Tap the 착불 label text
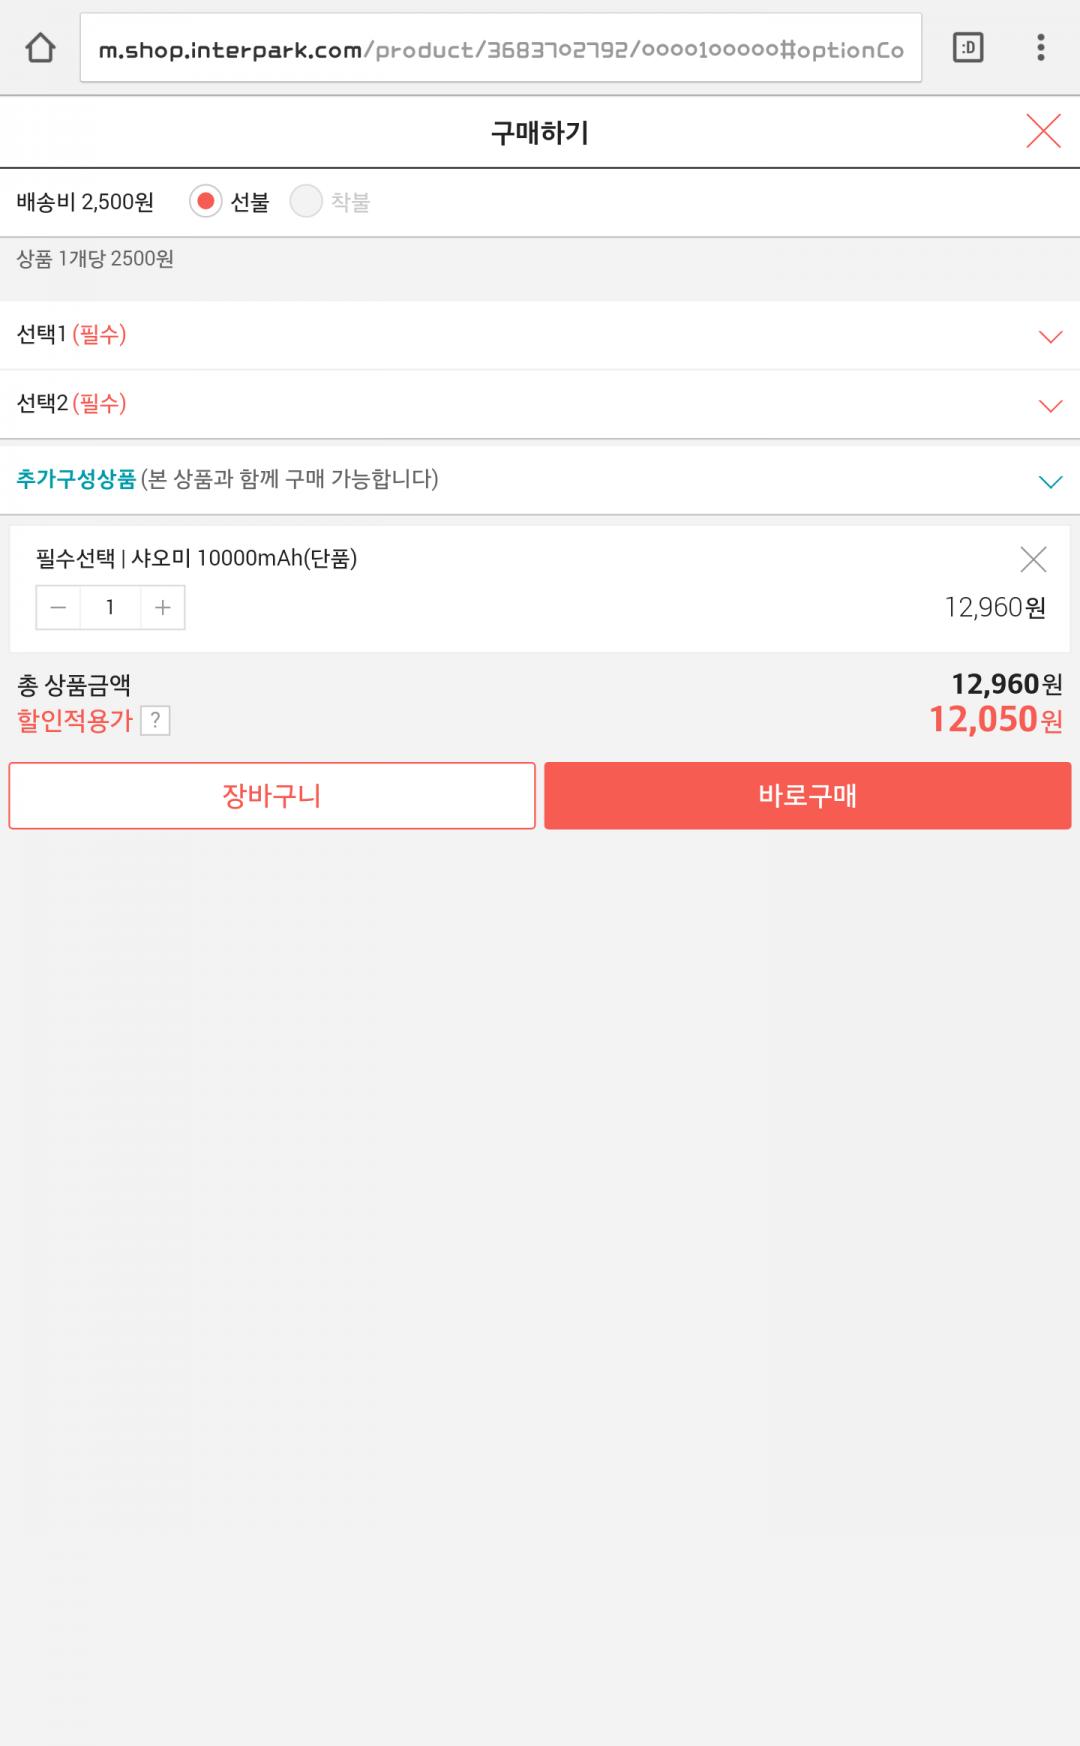This screenshot has width=1080, height=1746. pos(350,203)
